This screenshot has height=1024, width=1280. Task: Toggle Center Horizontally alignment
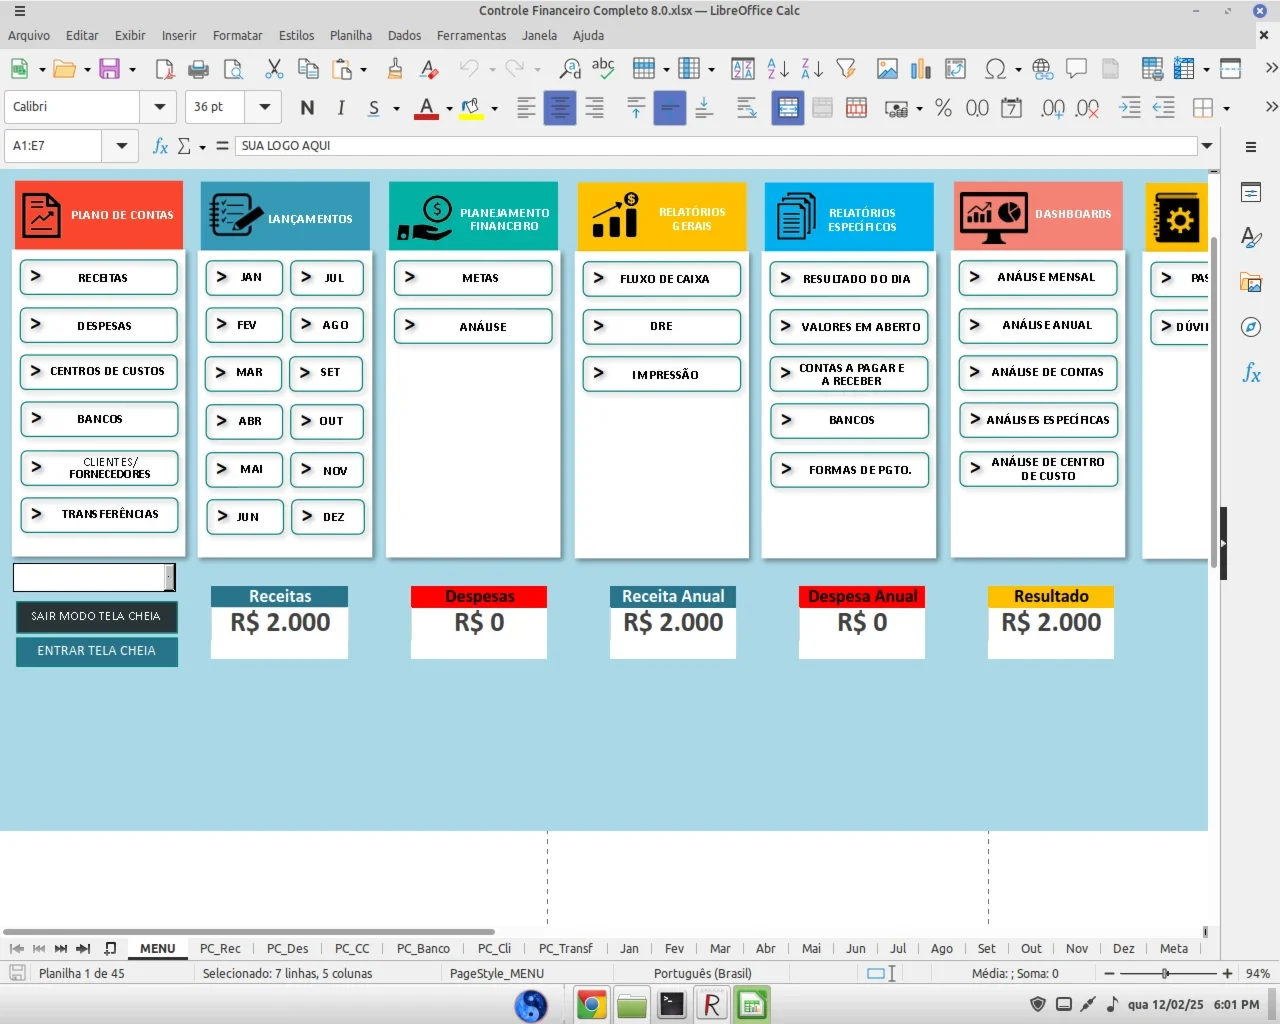point(560,108)
